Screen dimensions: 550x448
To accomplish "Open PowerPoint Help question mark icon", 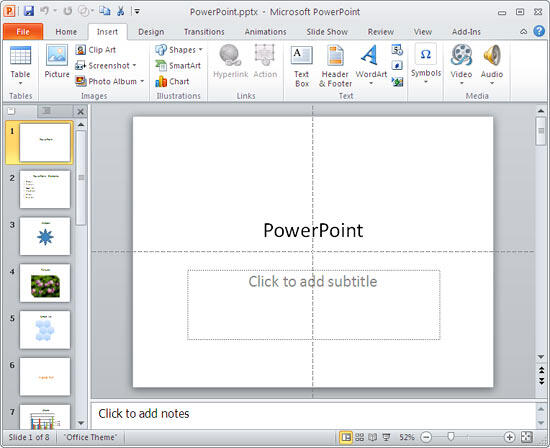I will pos(539,31).
